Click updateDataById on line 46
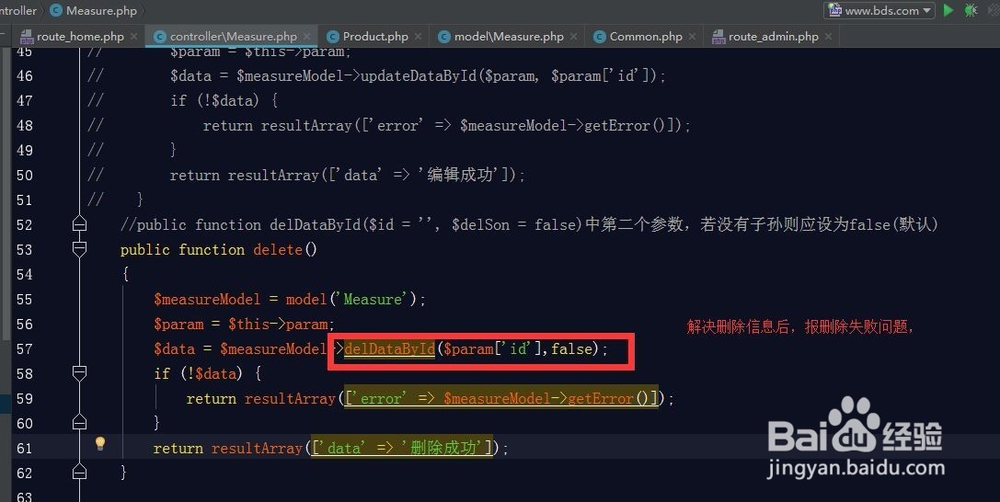The height and width of the screenshot is (502, 1000). point(419,75)
